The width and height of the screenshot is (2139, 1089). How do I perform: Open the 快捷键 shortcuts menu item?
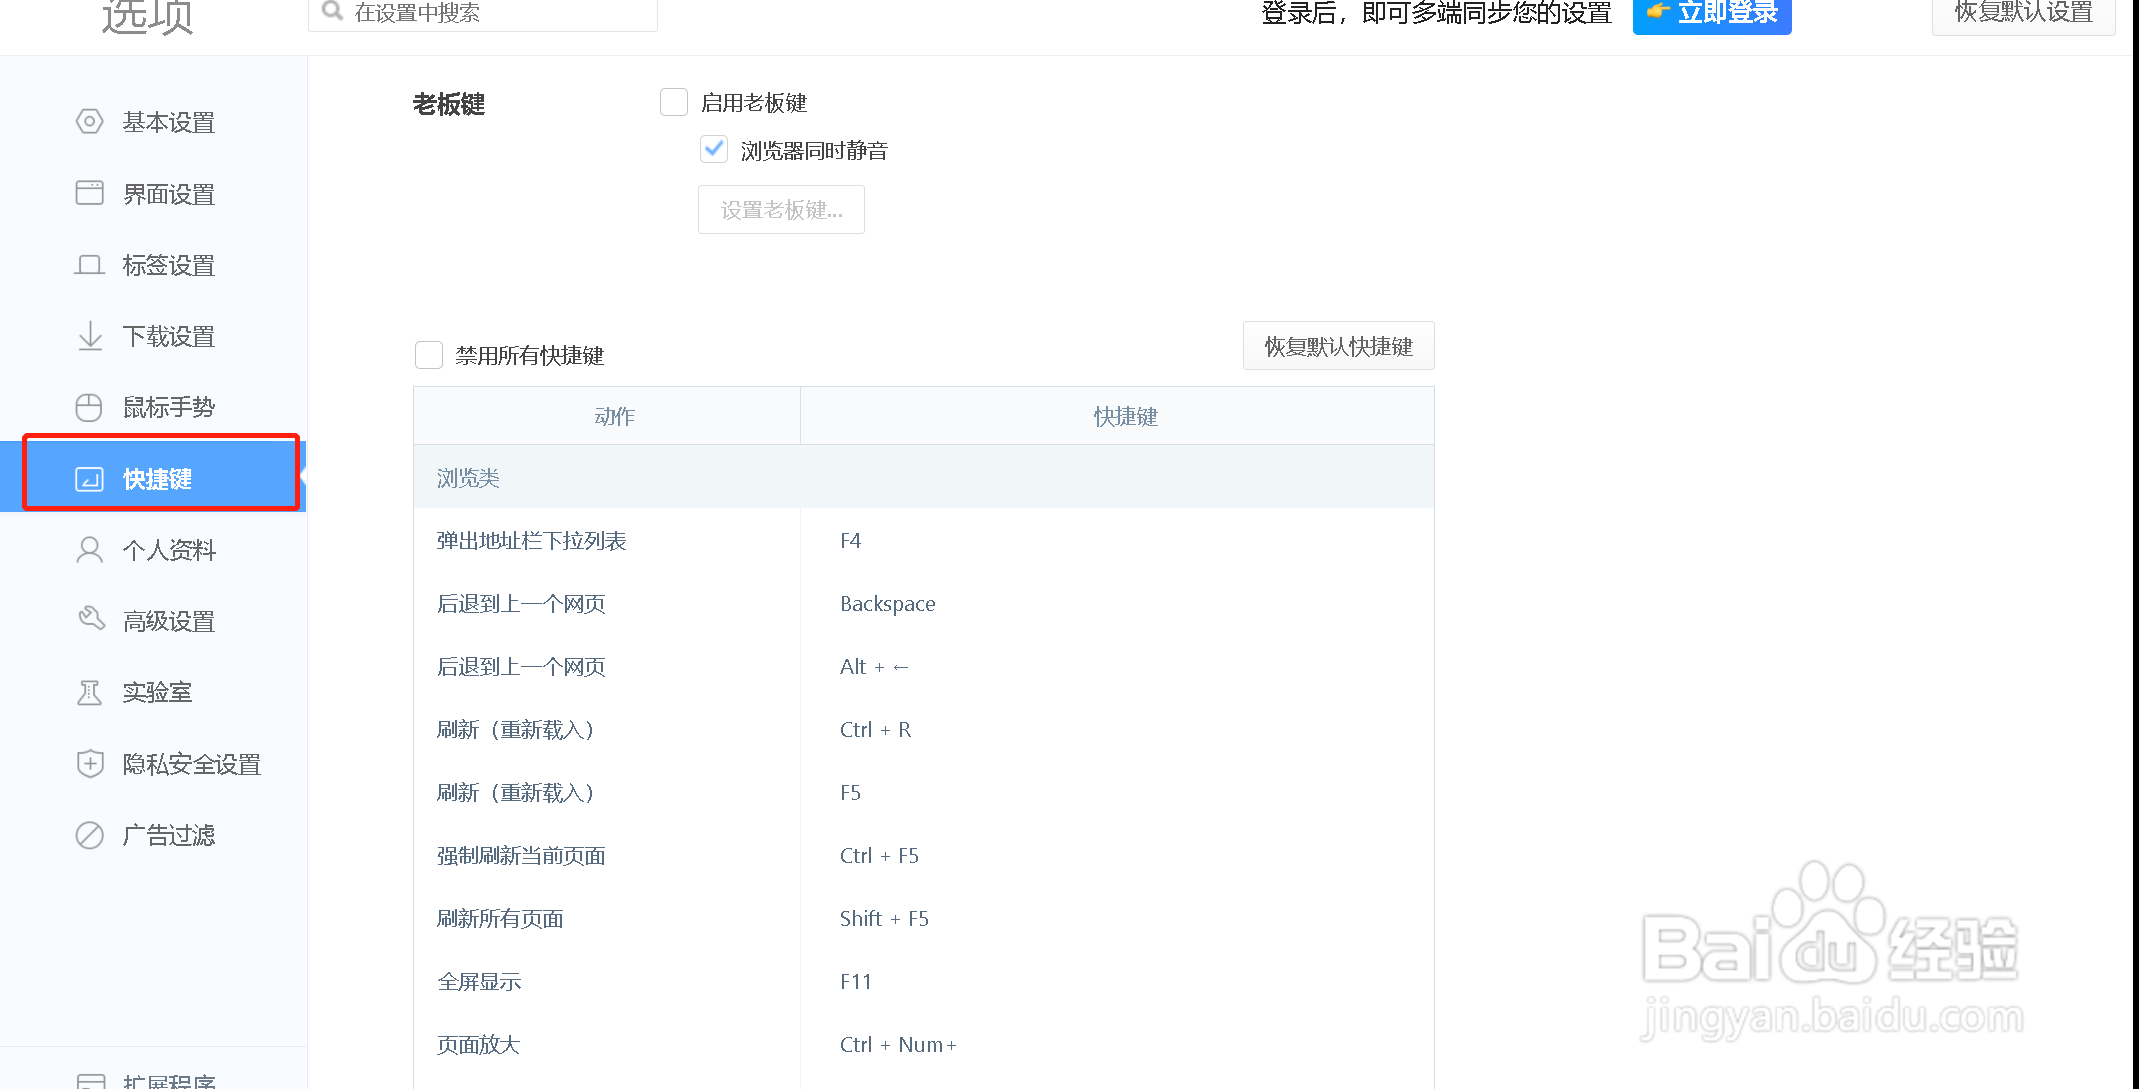158,479
